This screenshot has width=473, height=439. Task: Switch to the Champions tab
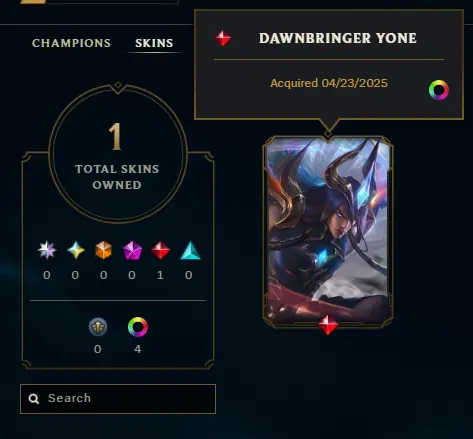pyautogui.click(x=71, y=43)
